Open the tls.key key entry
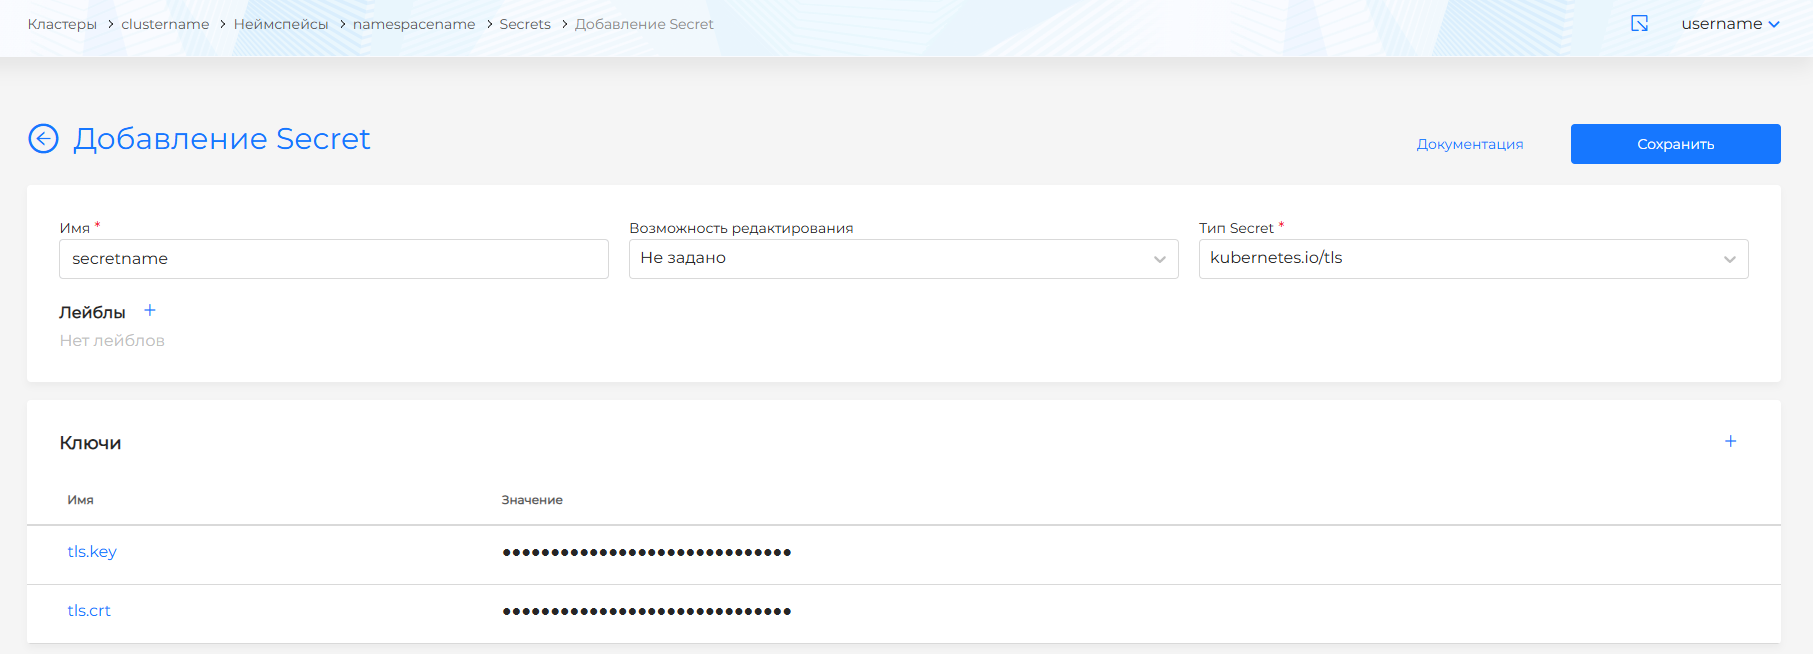Image resolution: width=1813 pixels, height=654 pixels. [x=92, y=552]
